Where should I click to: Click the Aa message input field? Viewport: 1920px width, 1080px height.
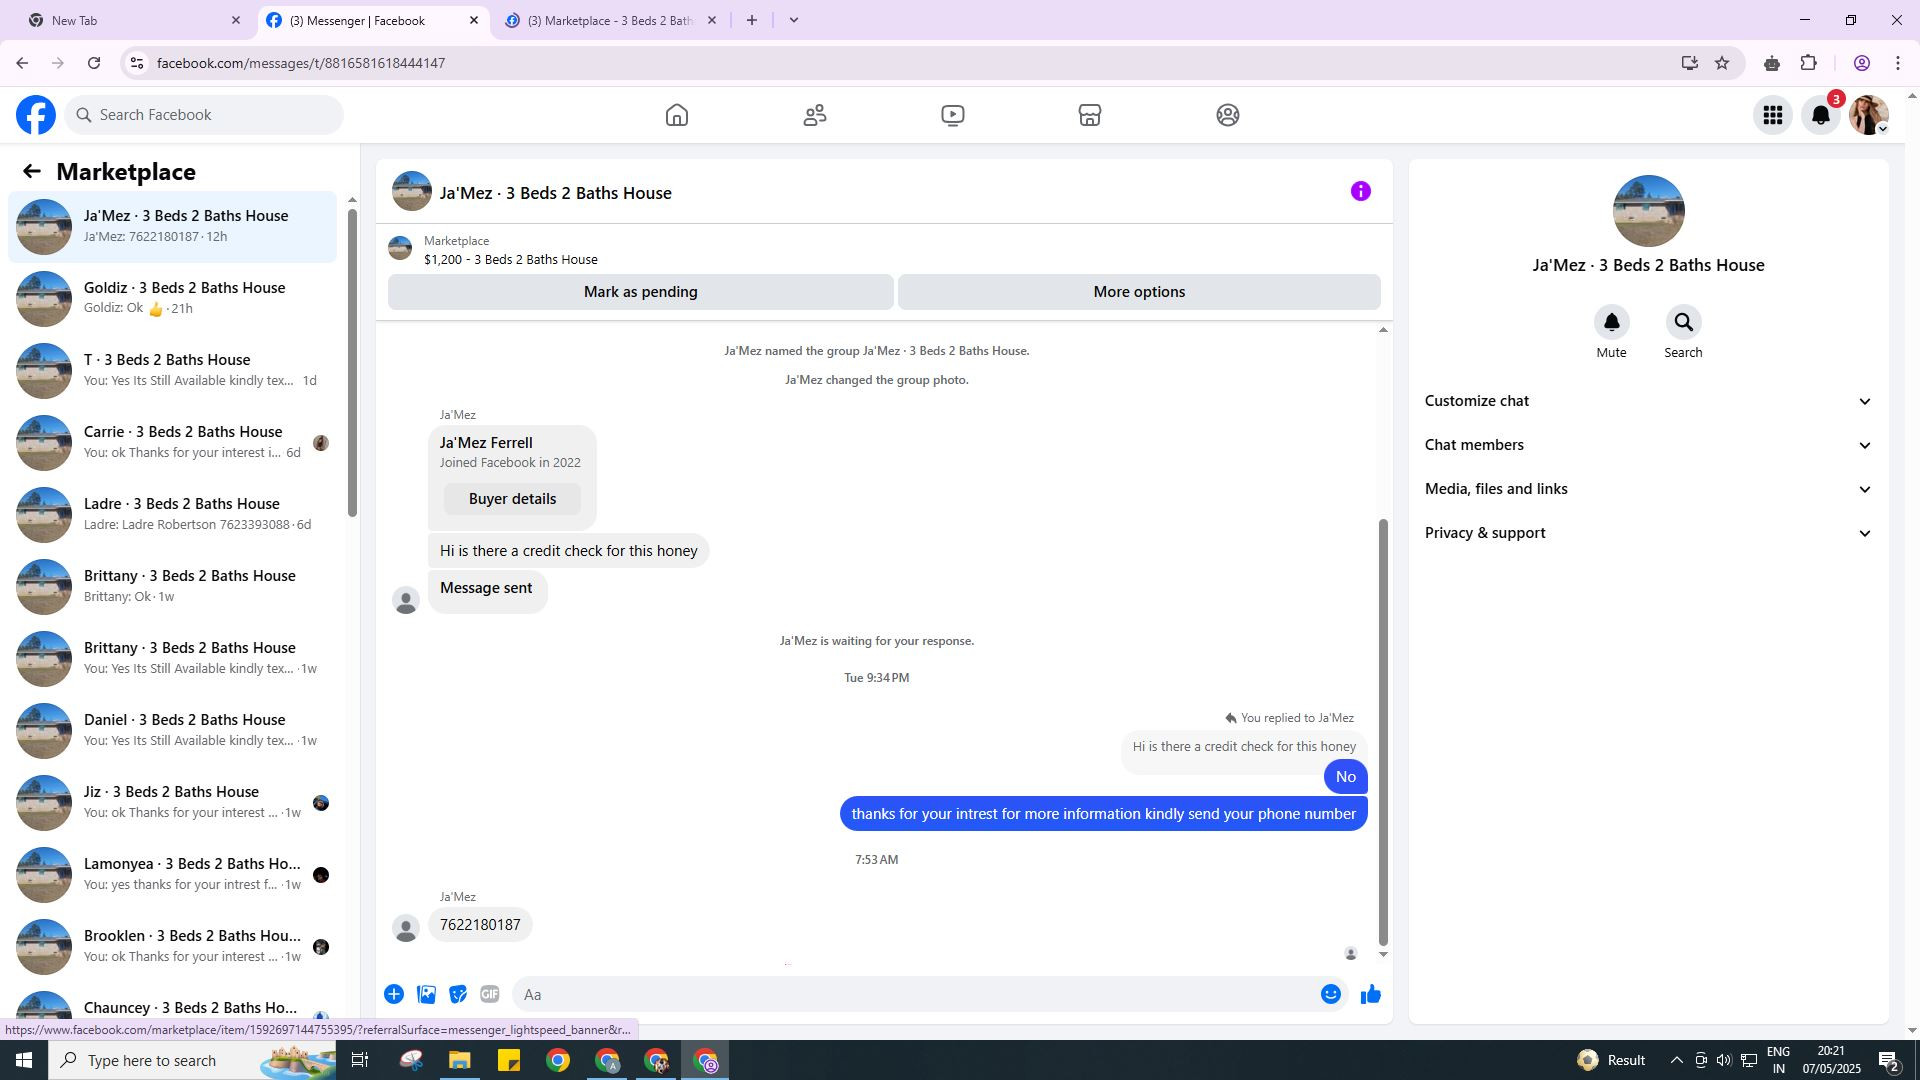(x=915, y=994)
